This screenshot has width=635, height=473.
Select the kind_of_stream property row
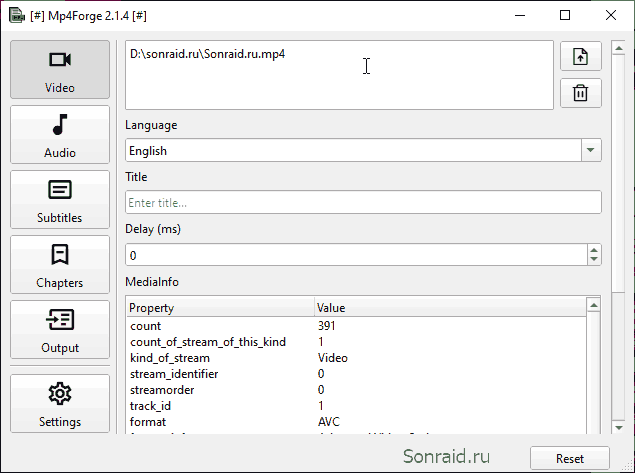(x=356, y=358)
